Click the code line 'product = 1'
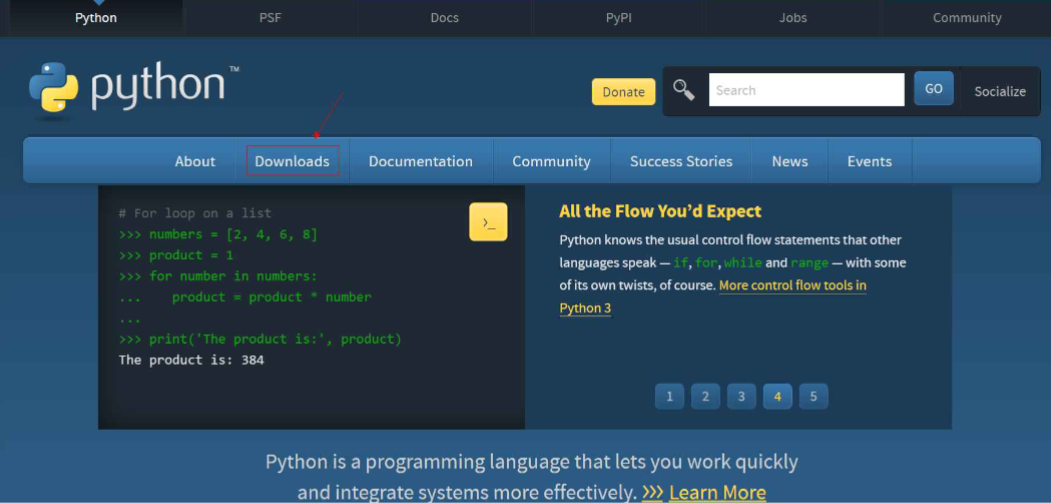Viewport: 1051px width, 503px height. coord(176,256)
